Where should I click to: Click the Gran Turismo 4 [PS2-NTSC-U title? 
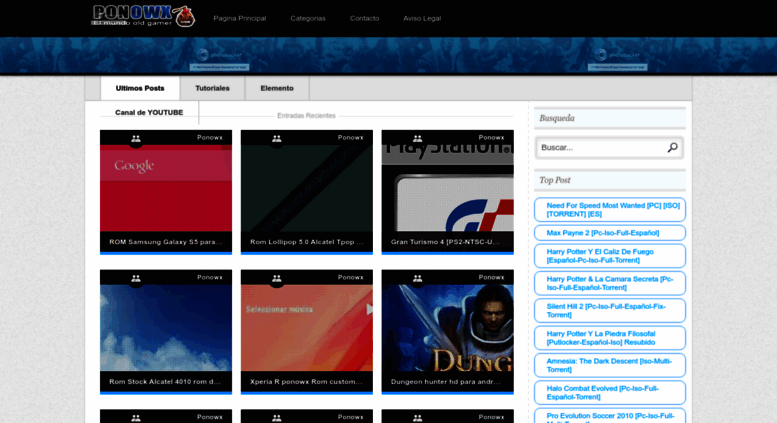[445, 242]
